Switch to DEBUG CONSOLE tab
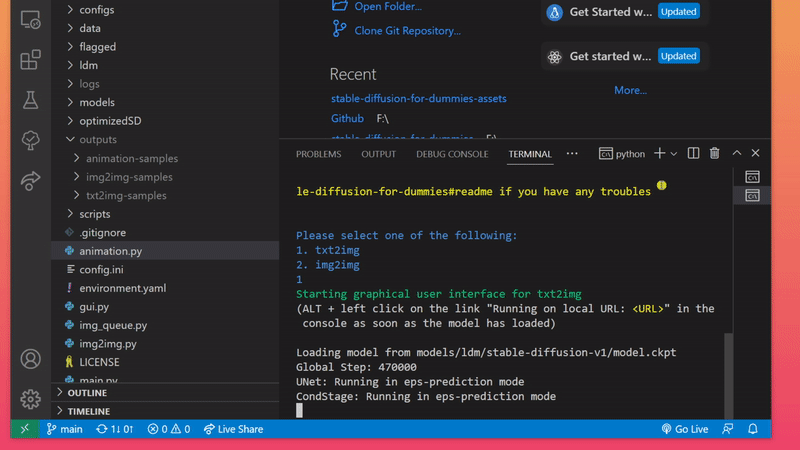Viewport: 800px width, 450px height. coord(452,154)
